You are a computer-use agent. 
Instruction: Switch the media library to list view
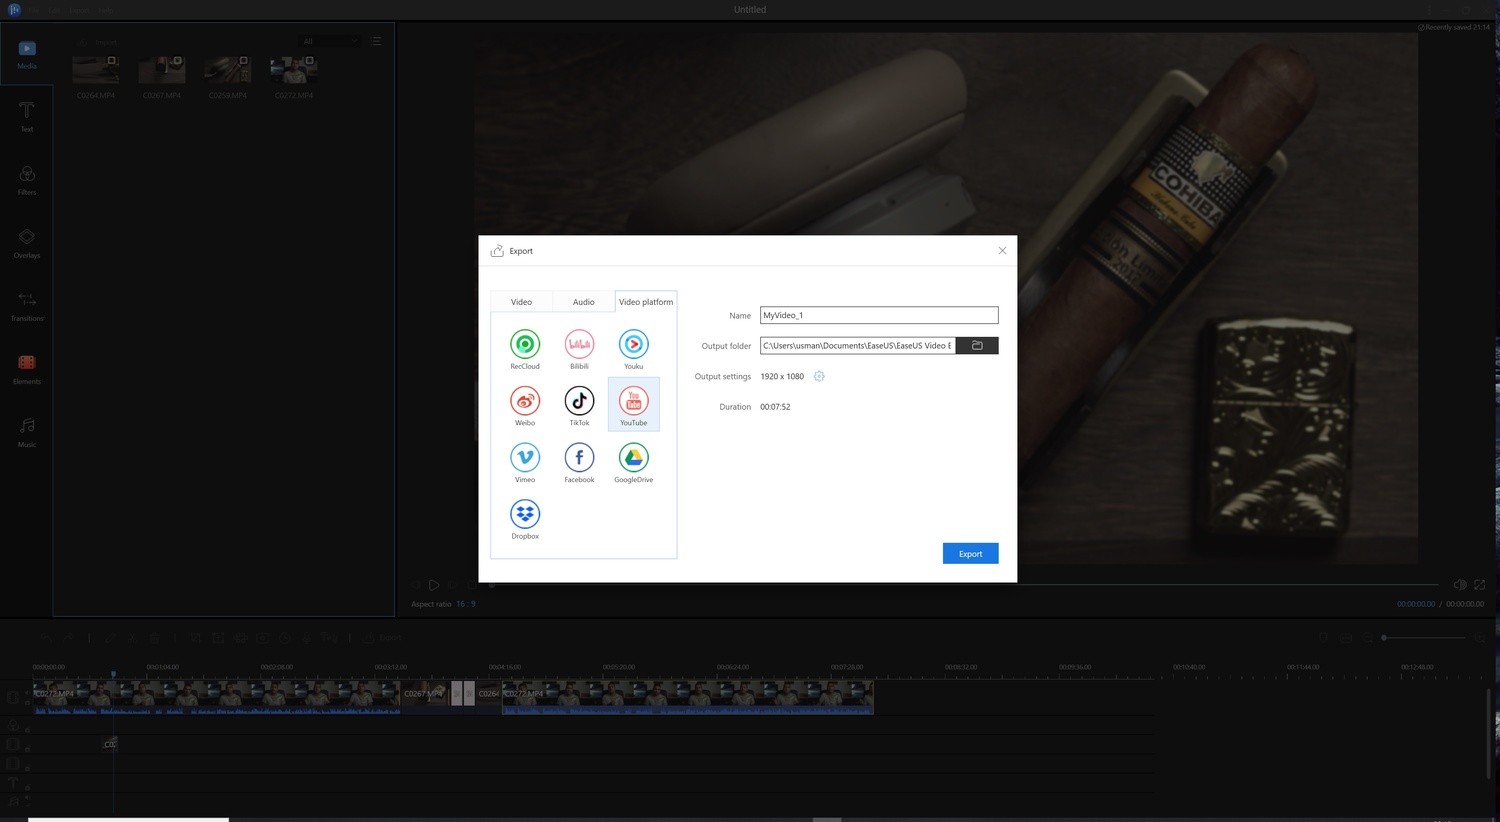(376, 41)
